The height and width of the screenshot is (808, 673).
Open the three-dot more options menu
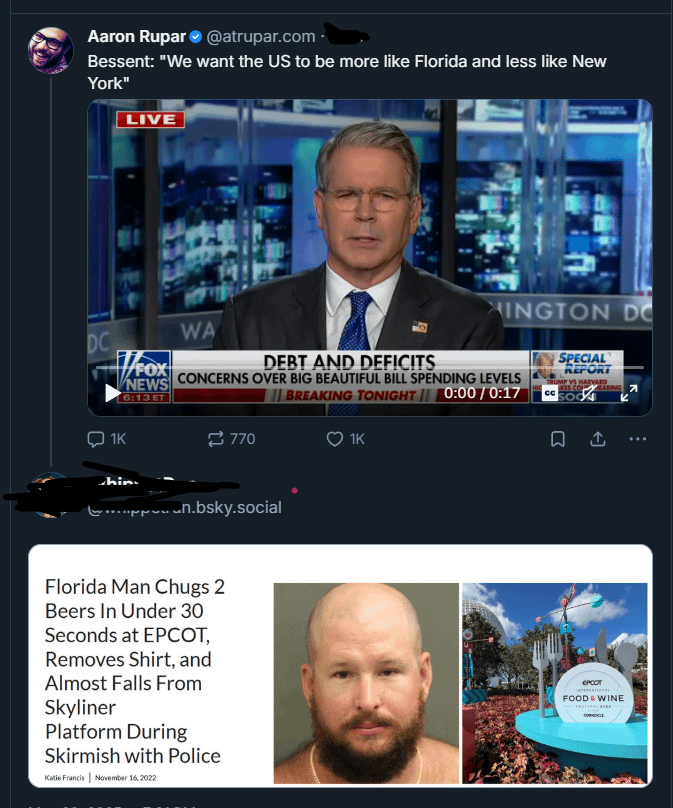tap(637, 439)
